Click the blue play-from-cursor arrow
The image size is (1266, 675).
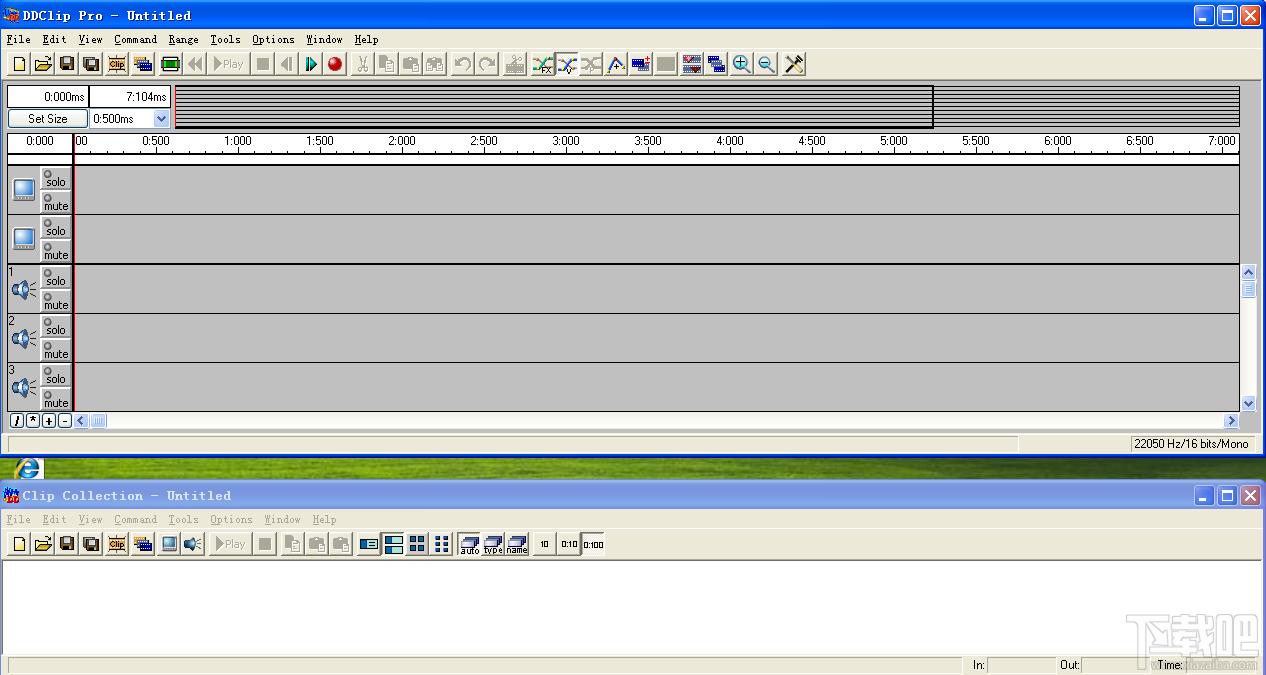311,64
